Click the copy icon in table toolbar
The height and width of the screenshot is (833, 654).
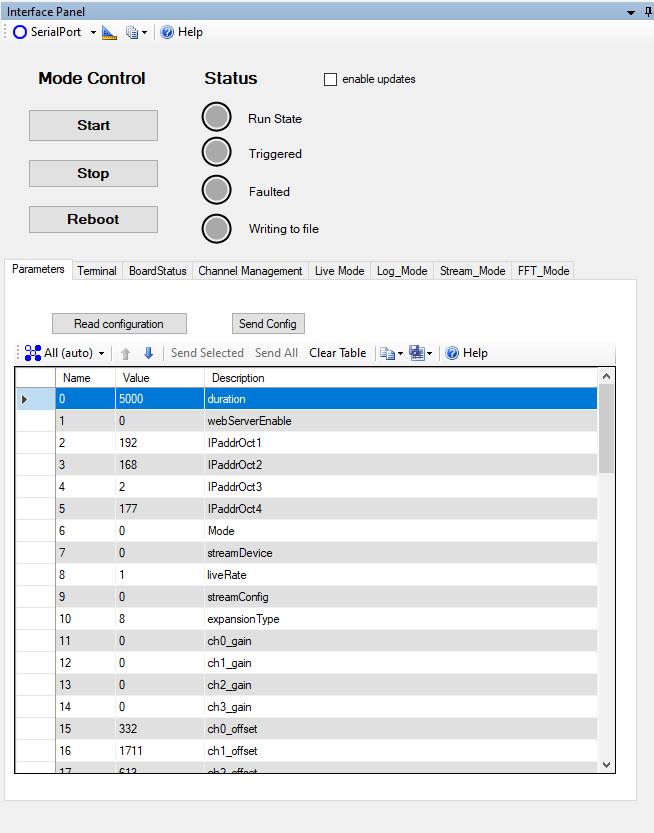tap(387, 353)
